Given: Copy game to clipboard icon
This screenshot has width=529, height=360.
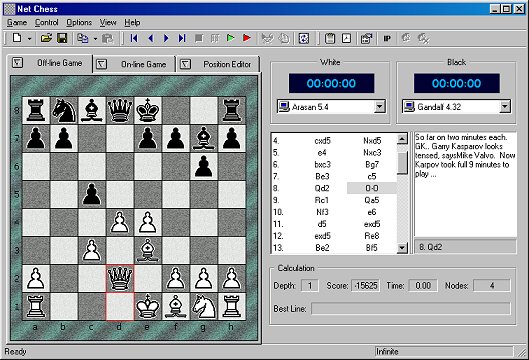Looking at the screenshot, I should (x=83, y=38).
